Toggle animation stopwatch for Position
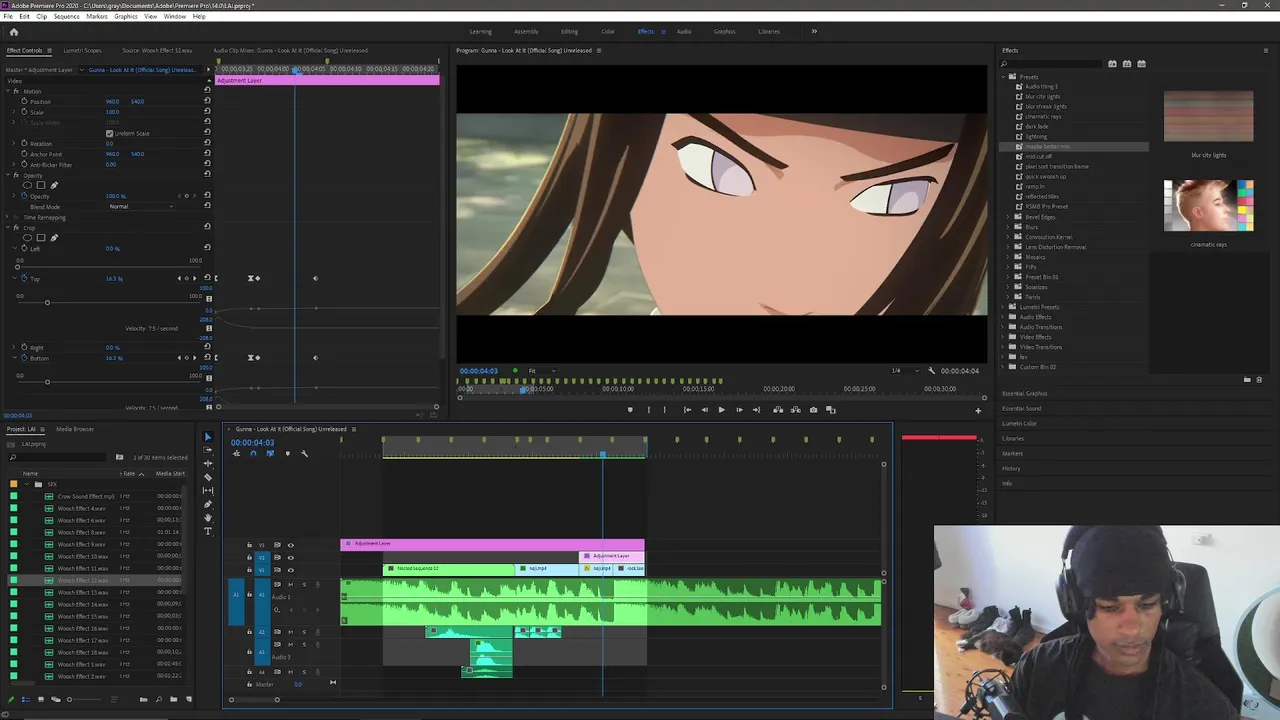The image size is (1280, 720). 24,101
